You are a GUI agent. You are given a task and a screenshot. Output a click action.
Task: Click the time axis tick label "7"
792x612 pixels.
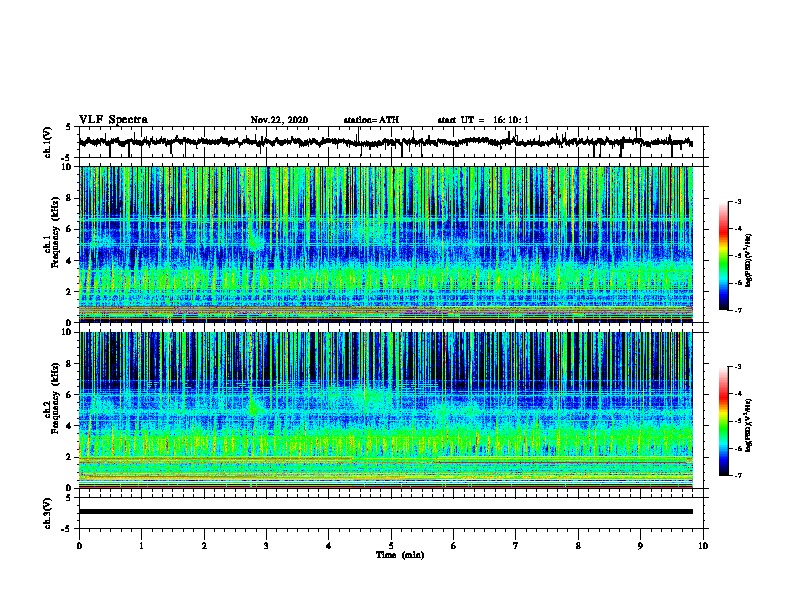516,546
